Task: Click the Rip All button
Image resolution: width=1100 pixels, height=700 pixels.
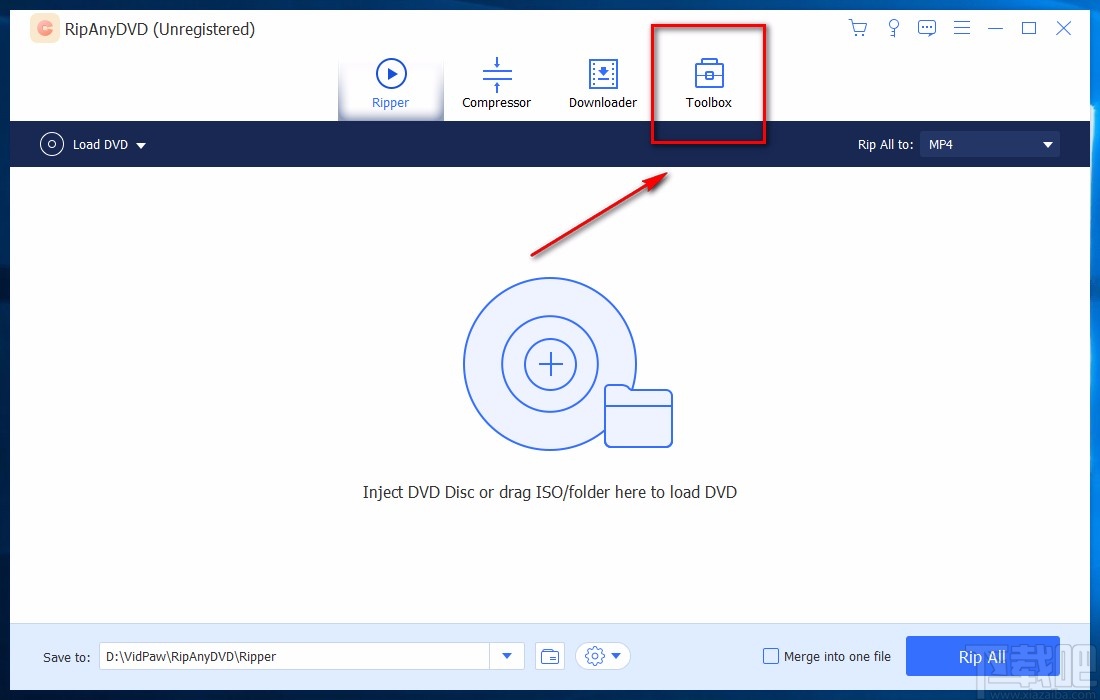Action: 982,657
